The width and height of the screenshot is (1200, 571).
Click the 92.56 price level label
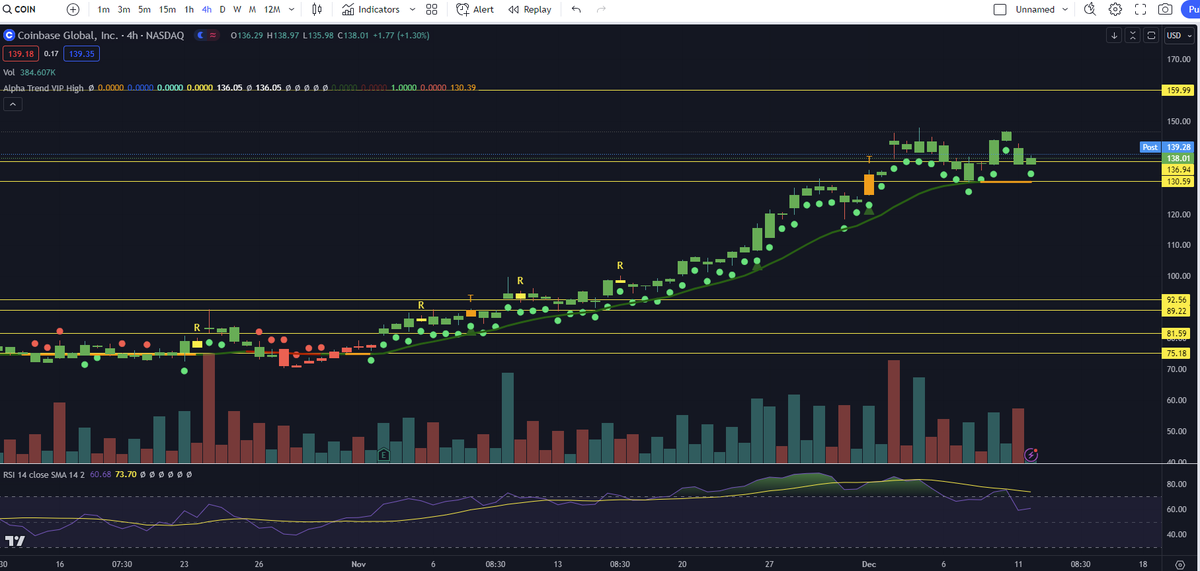click(1178, 300)
